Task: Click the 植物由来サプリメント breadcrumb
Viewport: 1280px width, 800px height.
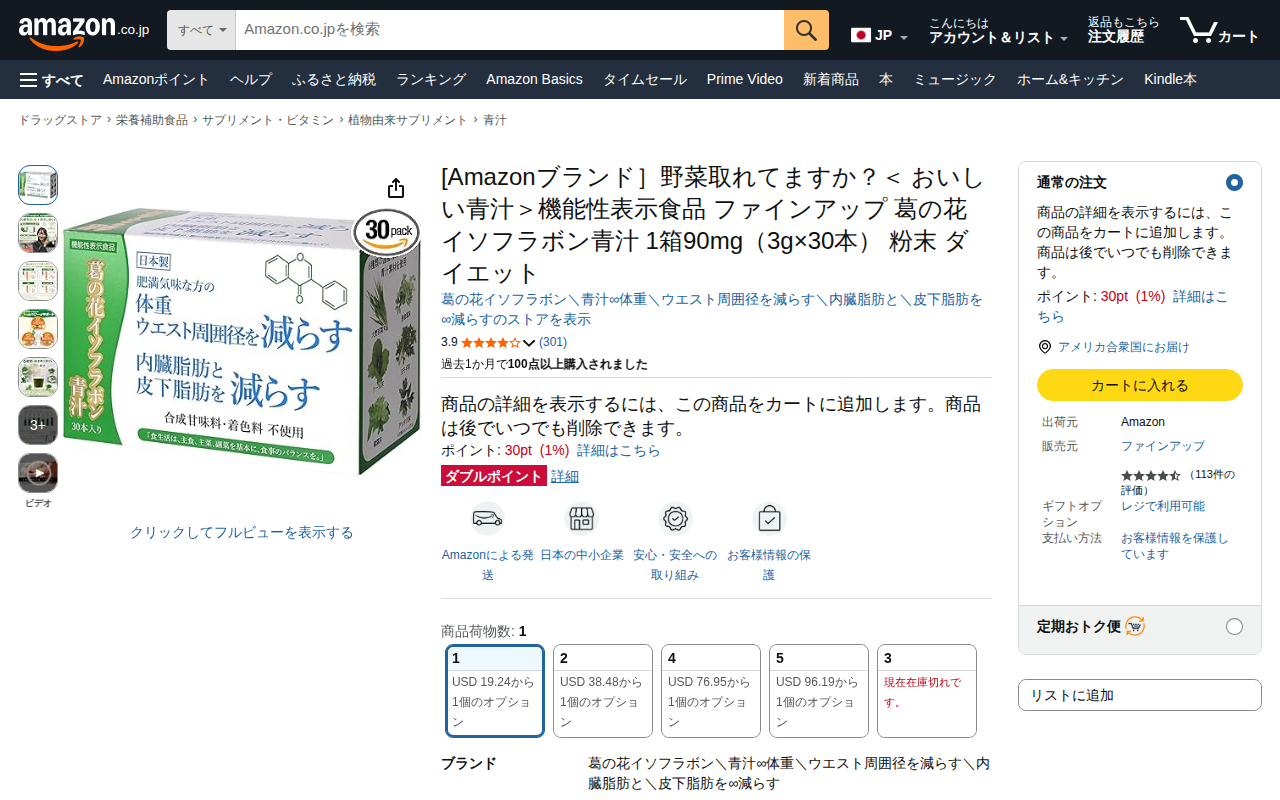Action: [x=408, y=120]
